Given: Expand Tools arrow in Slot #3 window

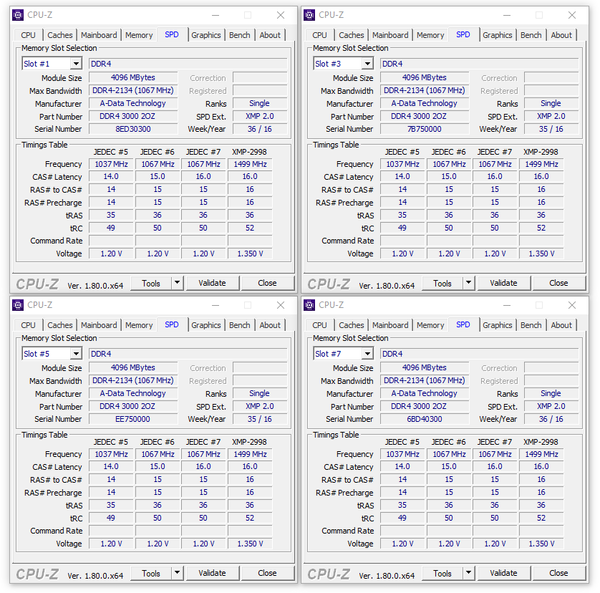Looking at the screenshot, I should (468, 283).
